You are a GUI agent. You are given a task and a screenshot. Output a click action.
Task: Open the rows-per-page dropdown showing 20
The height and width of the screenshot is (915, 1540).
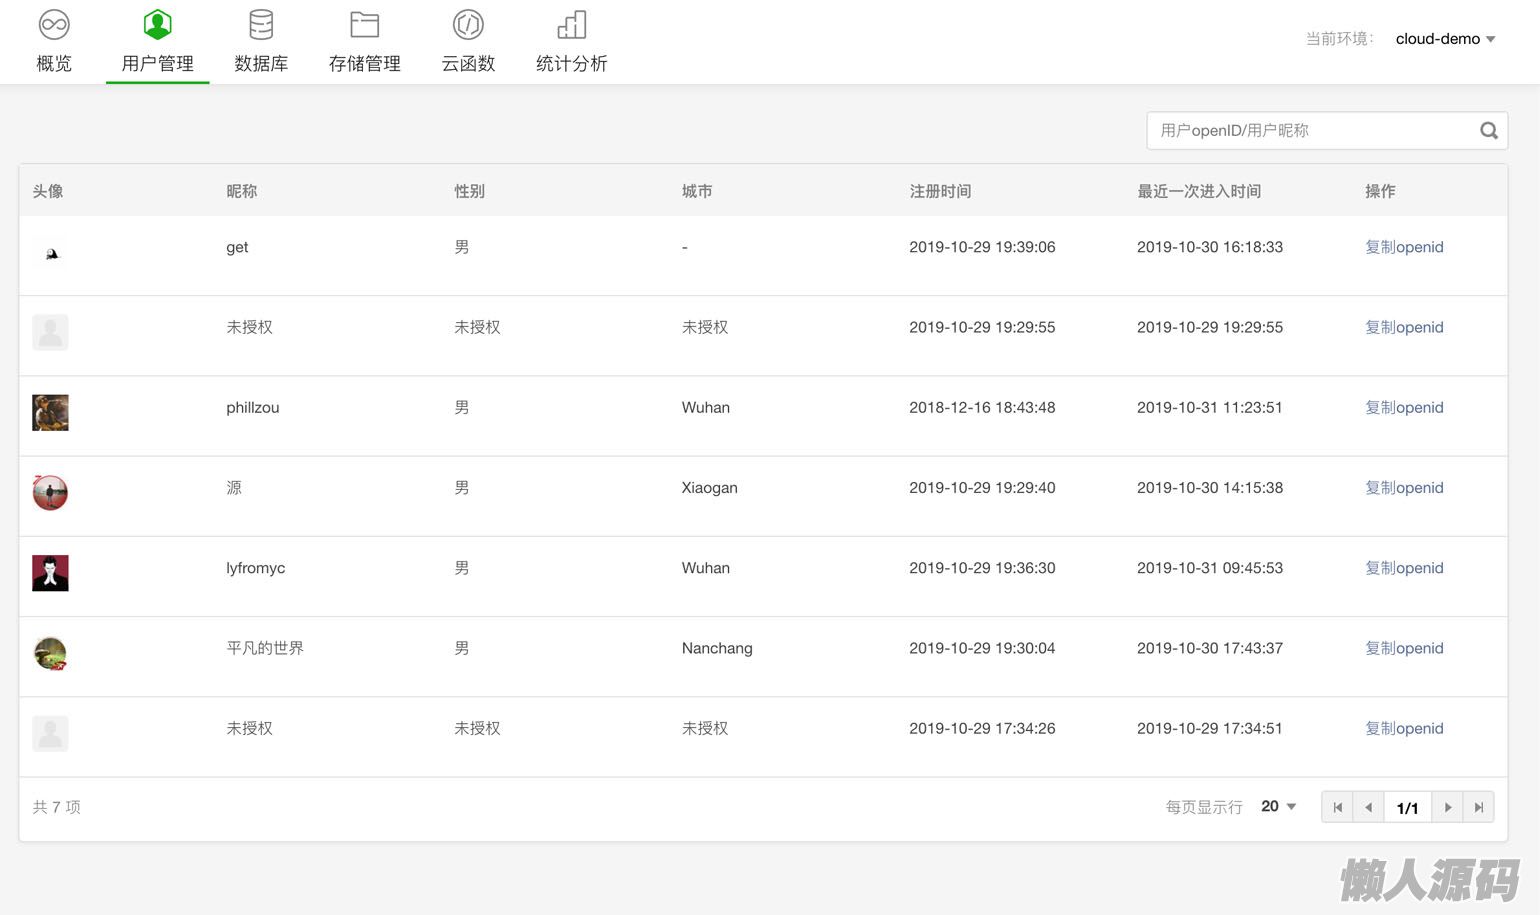click(x=1278, y=806)
